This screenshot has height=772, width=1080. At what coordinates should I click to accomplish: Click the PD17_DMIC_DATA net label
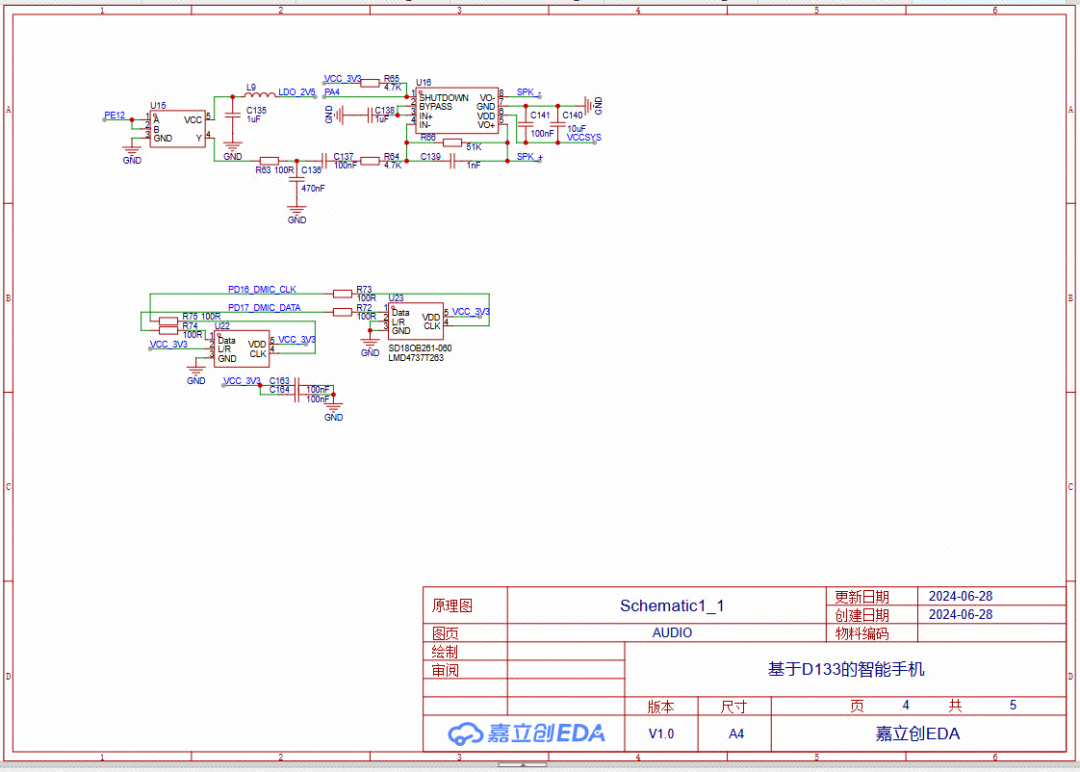point(264,308)
